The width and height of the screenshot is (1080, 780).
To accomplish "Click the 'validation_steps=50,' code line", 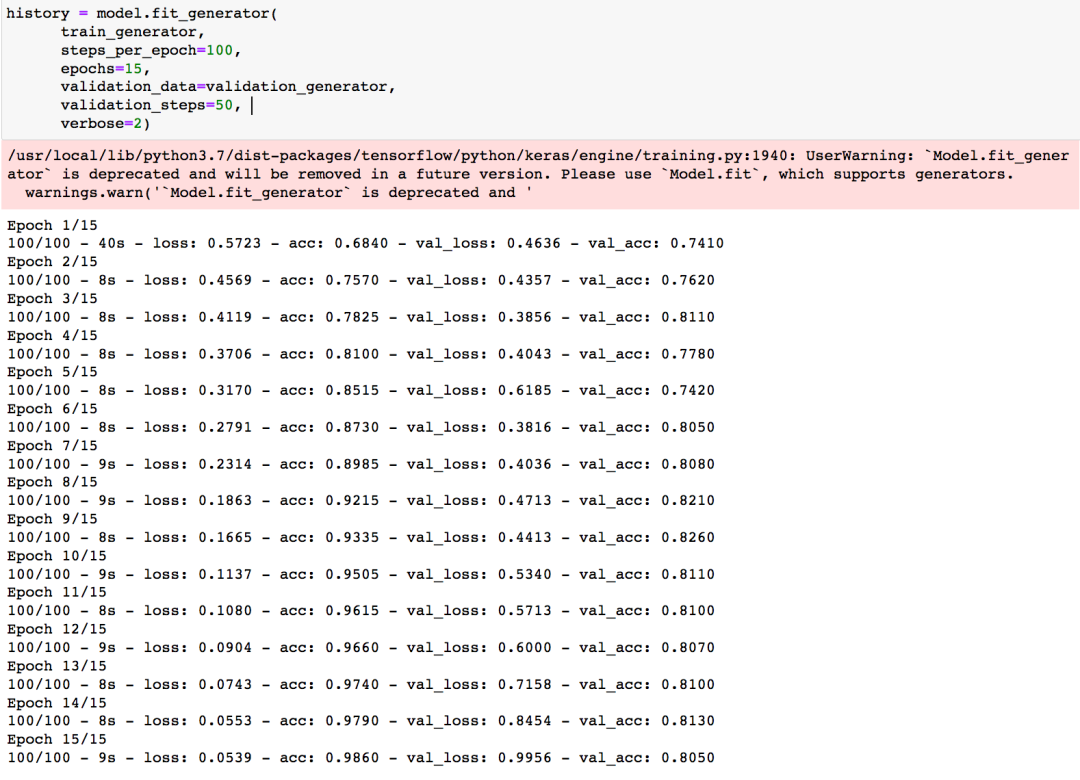I will click(x=151, y=105).
